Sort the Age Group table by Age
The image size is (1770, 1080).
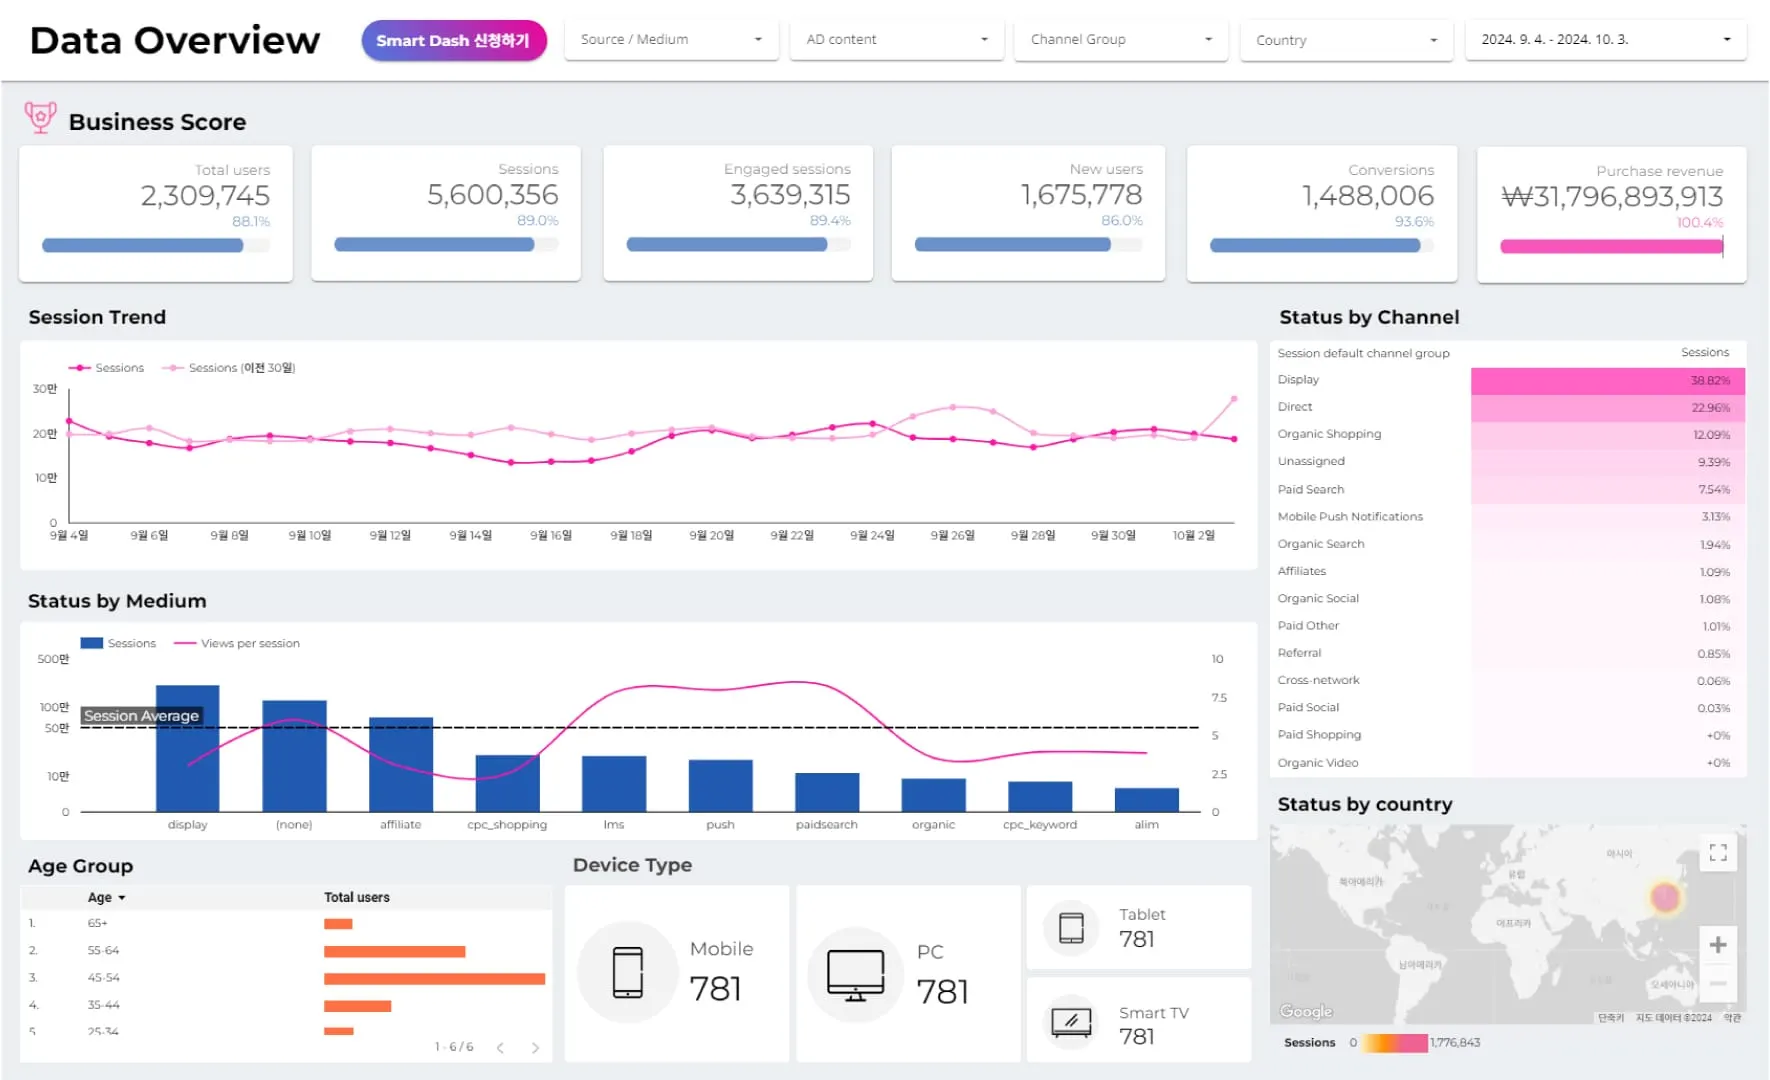click(106, 898)
